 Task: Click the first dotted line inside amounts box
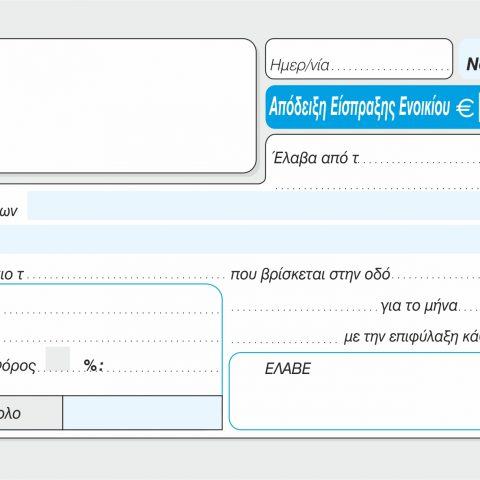coord(110,313)
